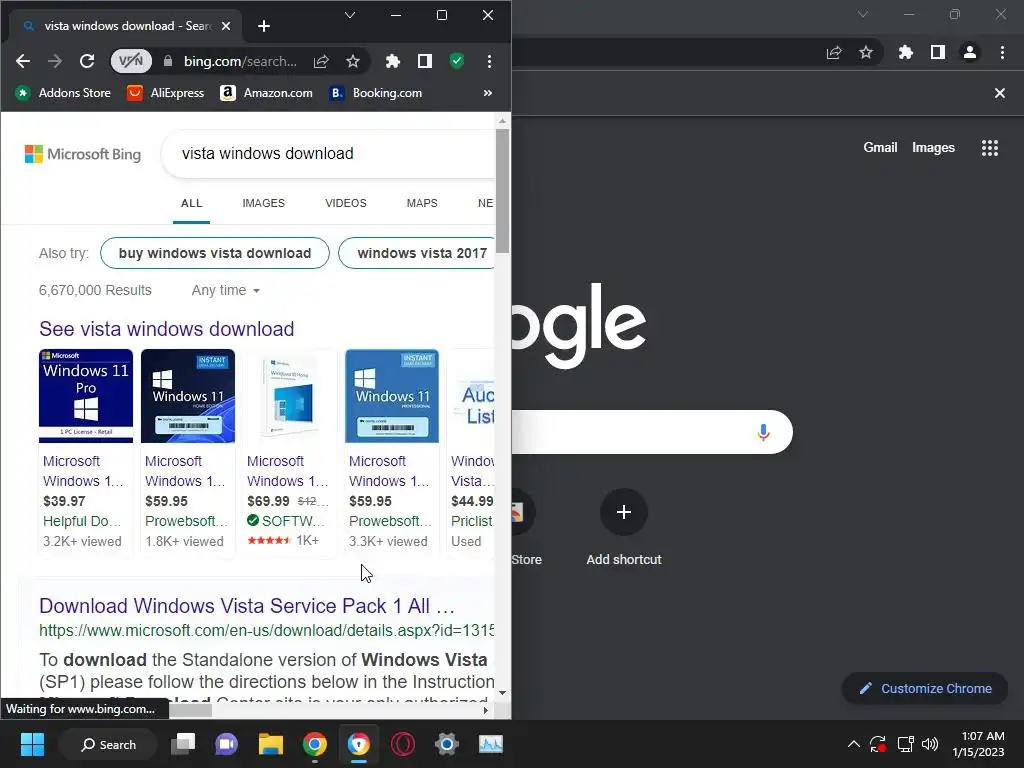Close the vista windows download tab
This screenshot has height=768, width=1024.
tap(226, 26)
